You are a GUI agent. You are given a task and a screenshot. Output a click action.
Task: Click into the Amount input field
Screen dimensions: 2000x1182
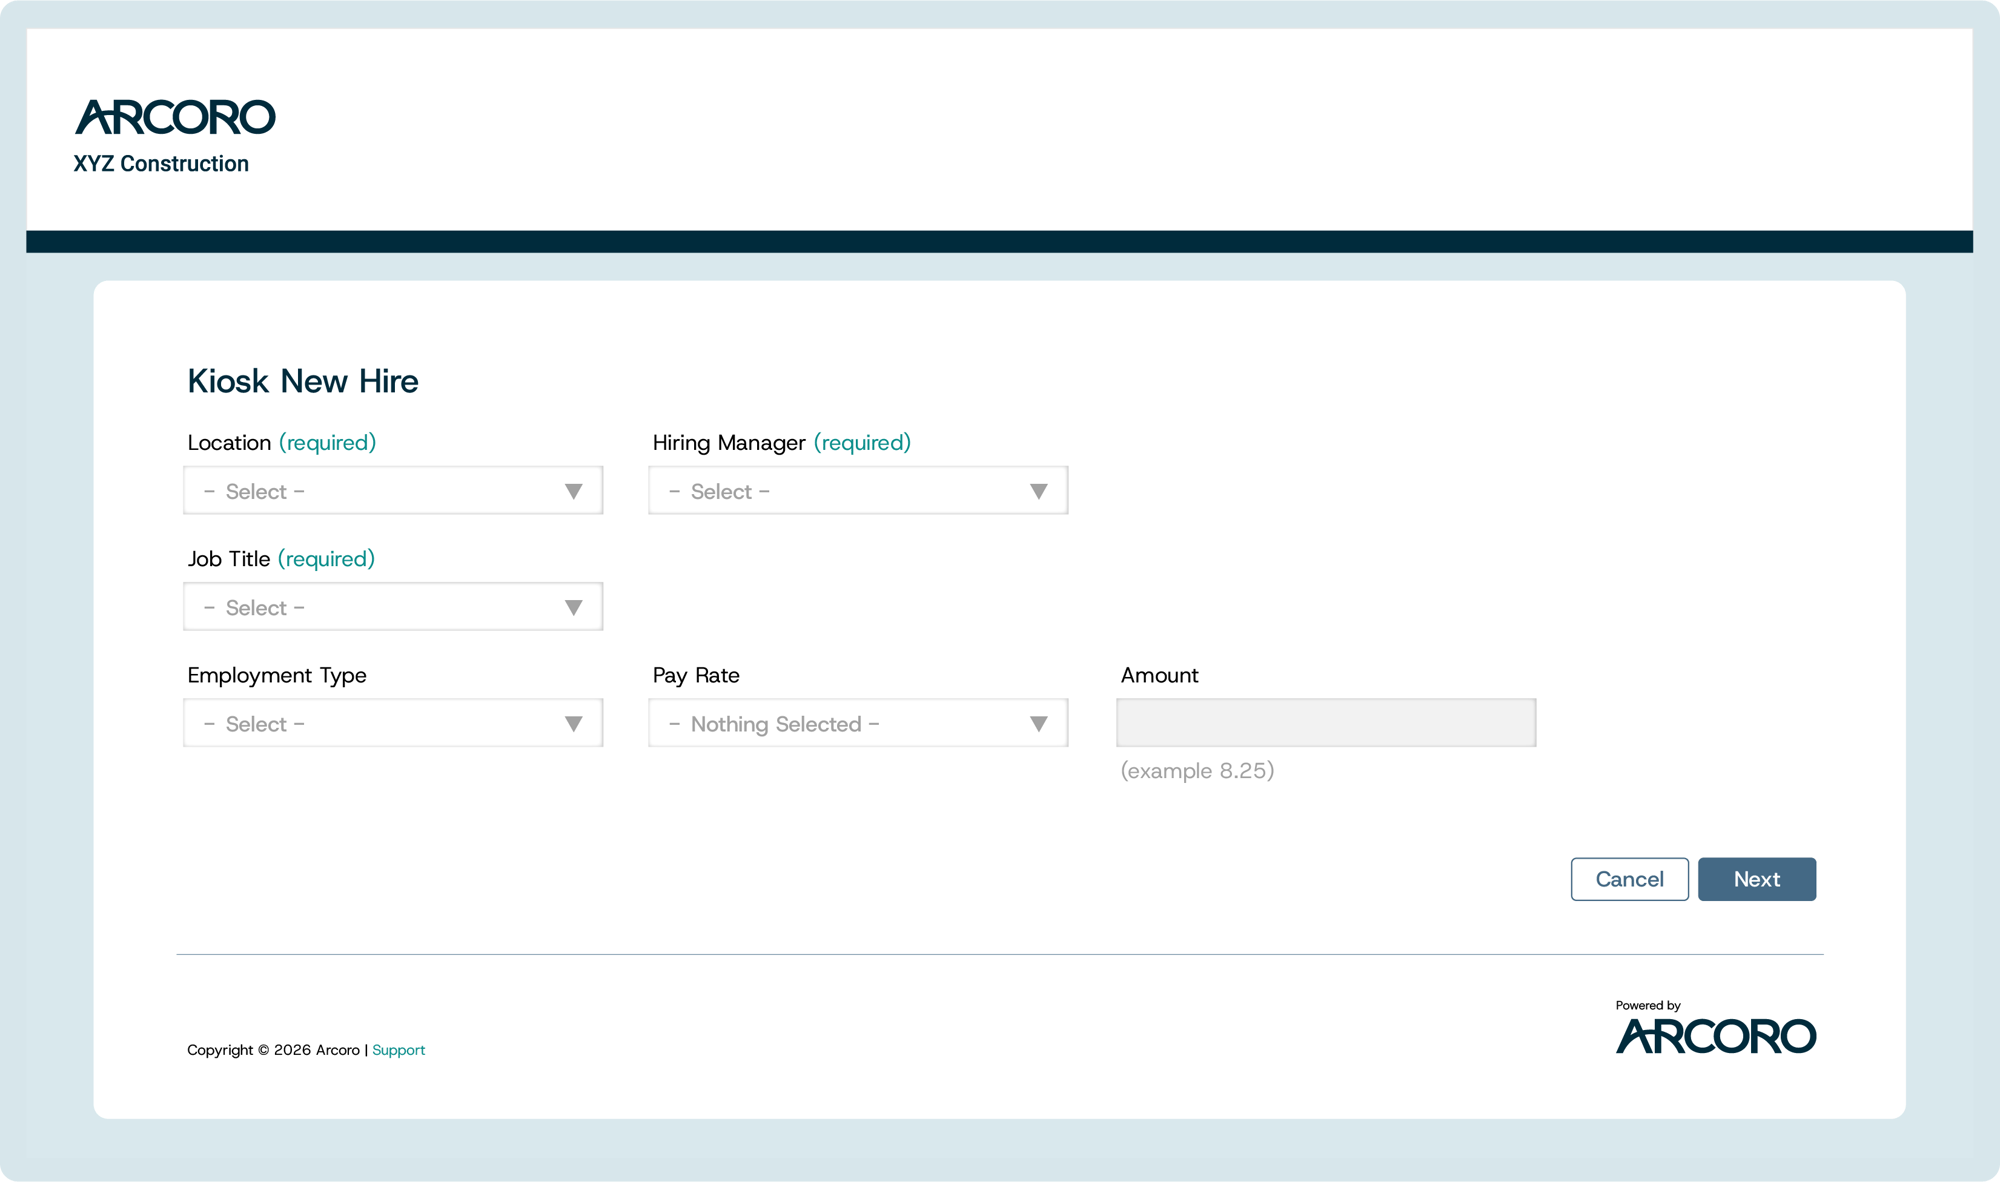[x=1326, y=722]
